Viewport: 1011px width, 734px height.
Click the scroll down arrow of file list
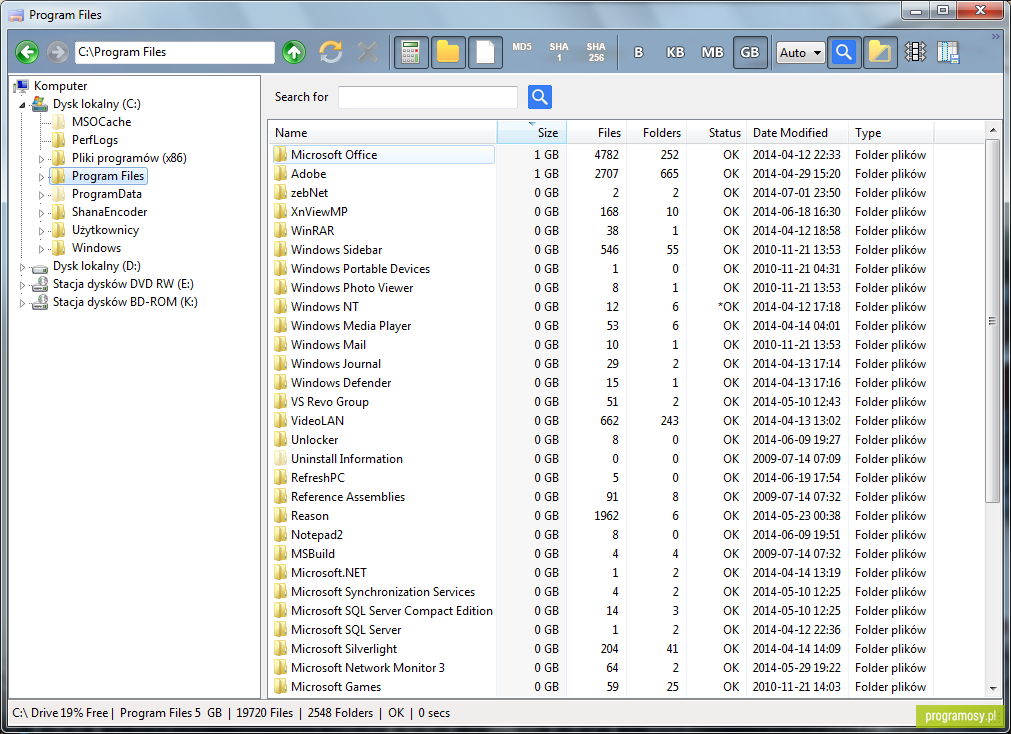click(x=992, y=689)
